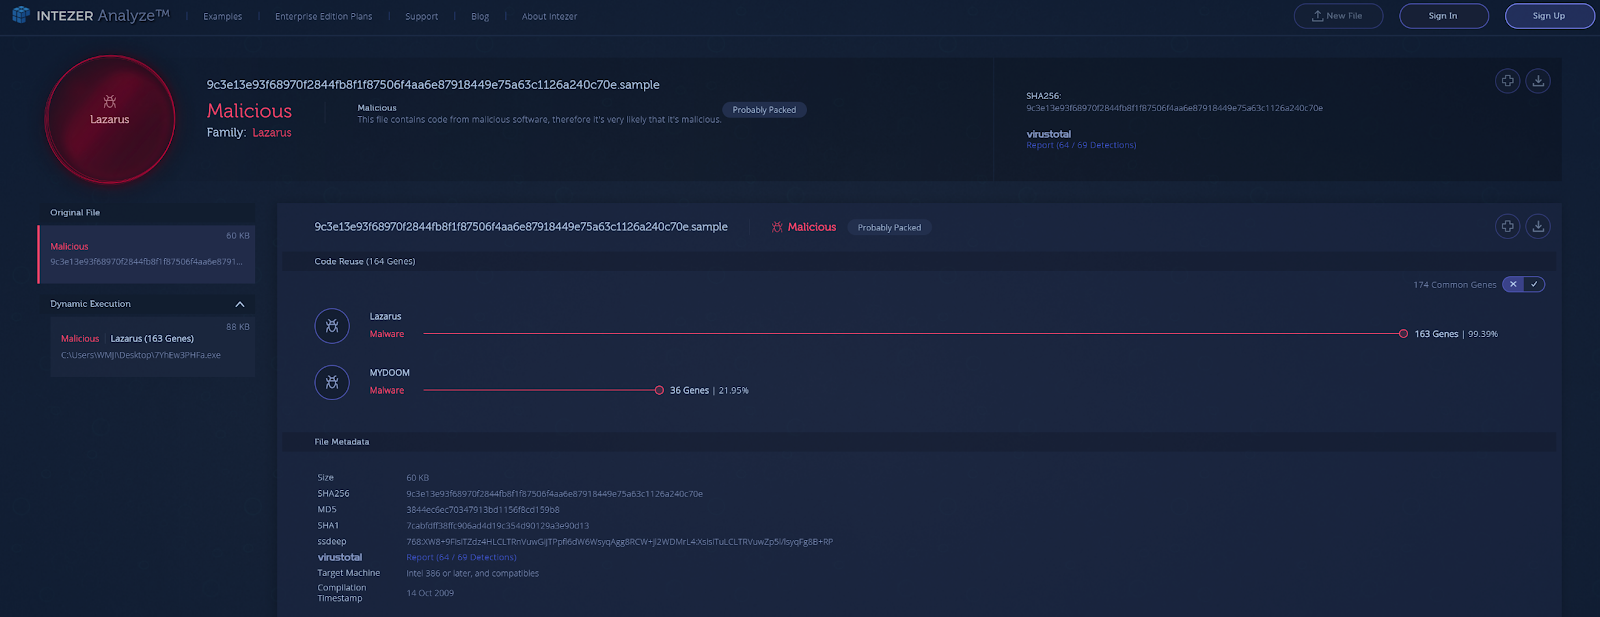Click the Lazarus family link

tap(271, 133)
